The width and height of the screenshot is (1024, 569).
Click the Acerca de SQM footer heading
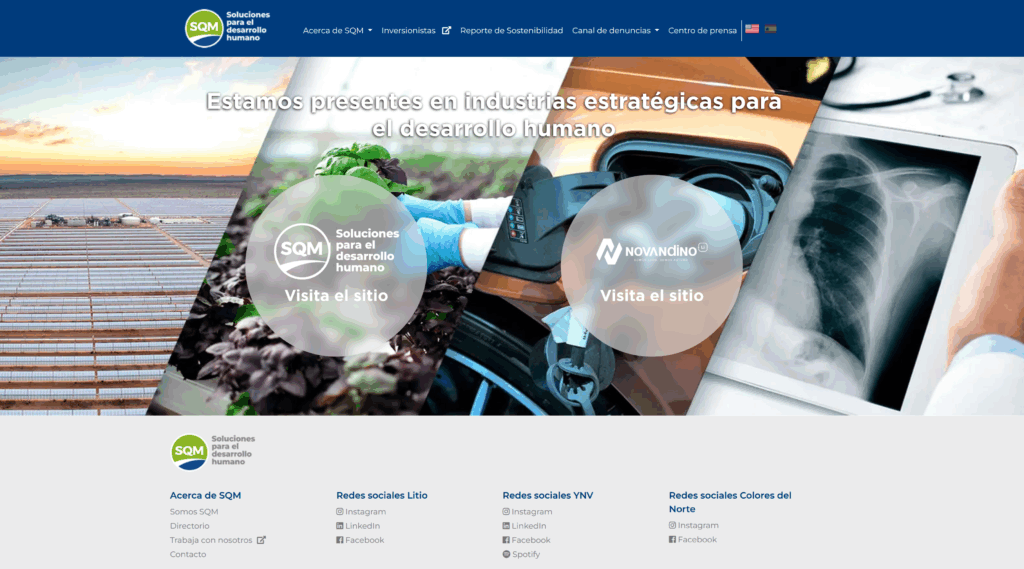tap(205, 495)
